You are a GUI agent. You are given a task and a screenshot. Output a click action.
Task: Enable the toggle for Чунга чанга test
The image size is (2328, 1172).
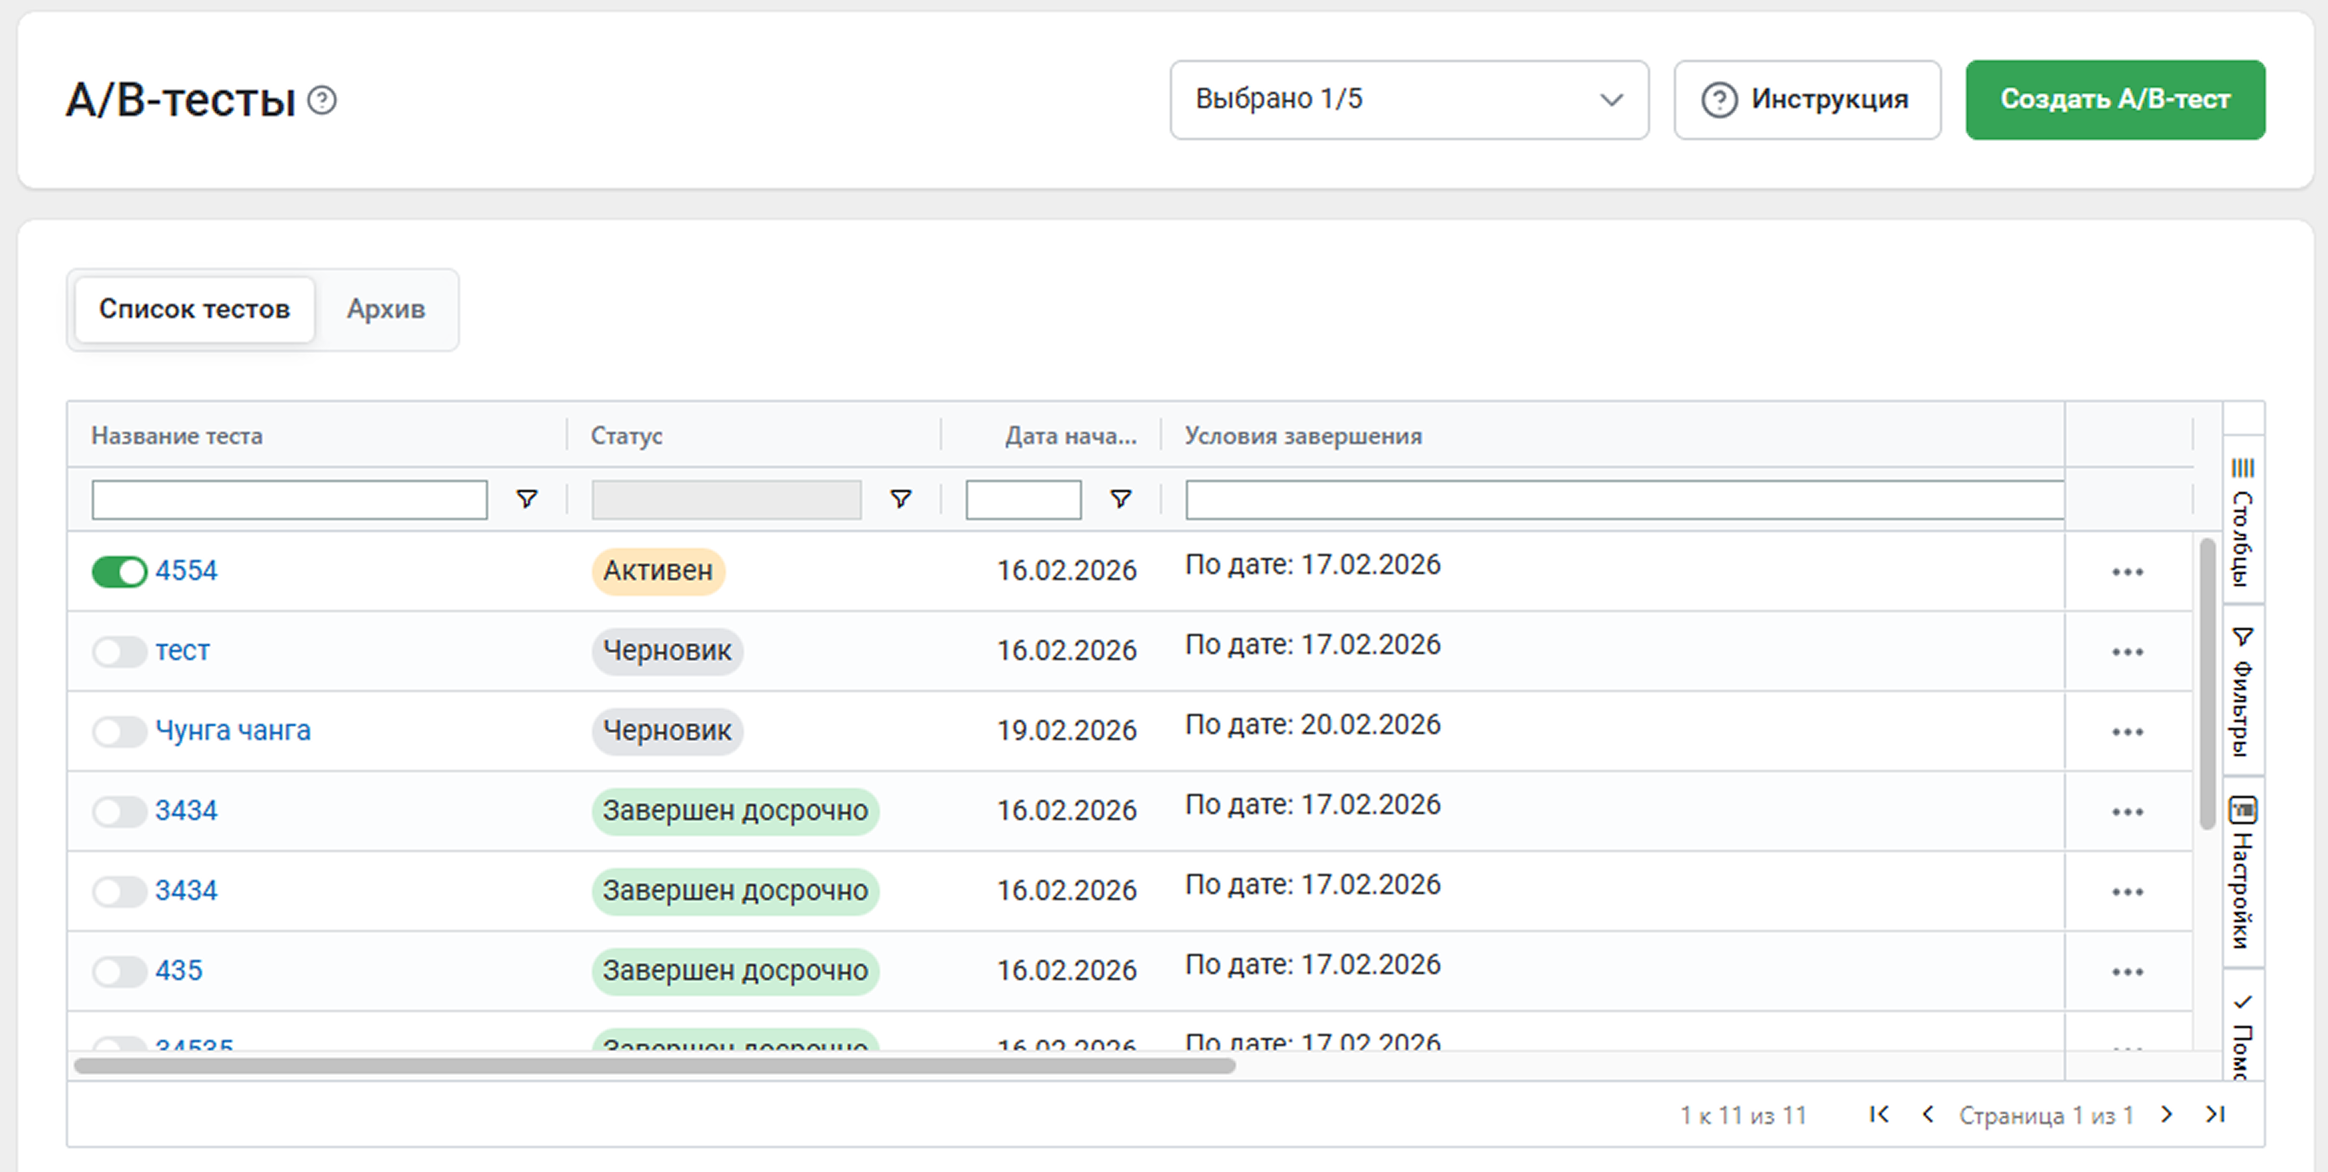(x=119, y=731)
